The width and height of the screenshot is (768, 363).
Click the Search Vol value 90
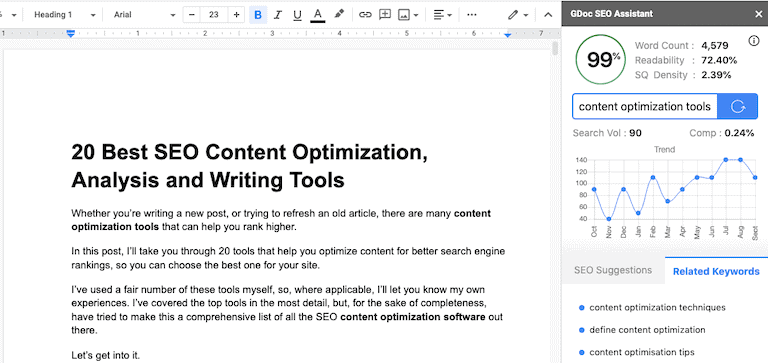point(635,133)
